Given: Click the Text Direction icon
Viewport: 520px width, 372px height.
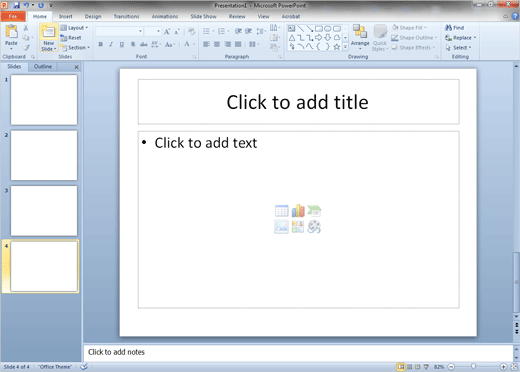Looking at the screenshot, I should pos(274,28).
